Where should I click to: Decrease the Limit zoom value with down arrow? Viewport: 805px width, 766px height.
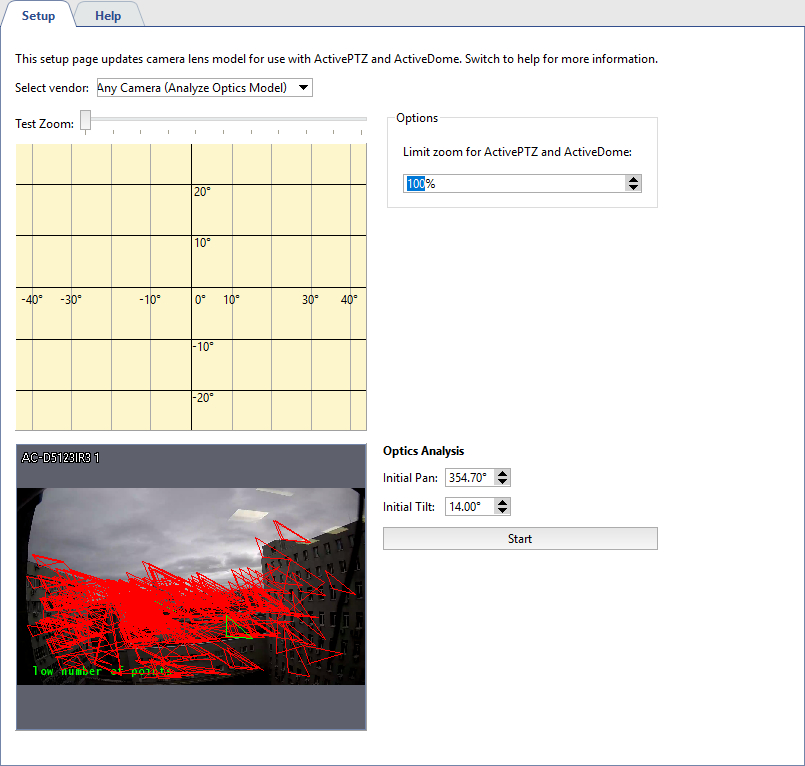pos(633,188)
